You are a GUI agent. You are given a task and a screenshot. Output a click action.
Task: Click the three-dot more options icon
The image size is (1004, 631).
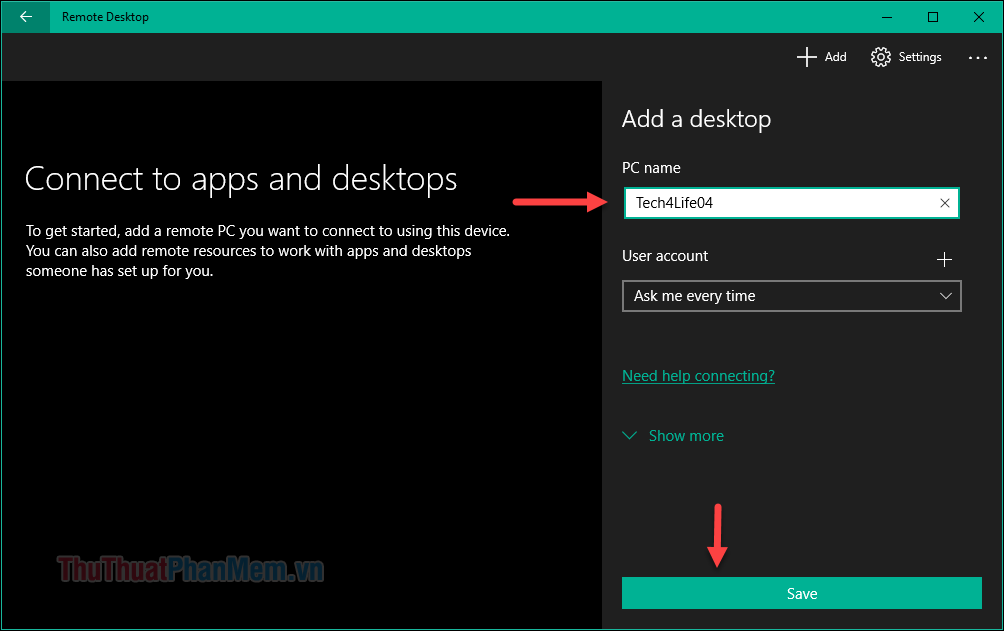(977, 57)
